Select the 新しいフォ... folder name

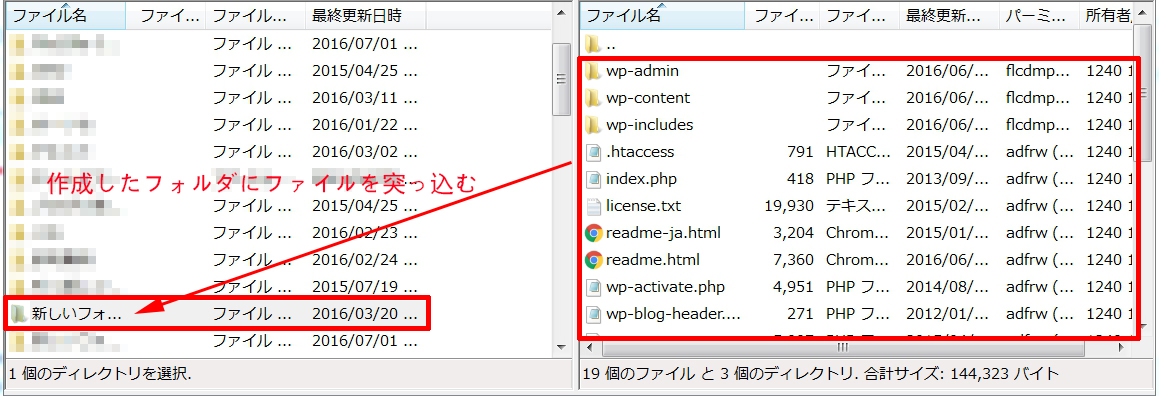(77, 314)
